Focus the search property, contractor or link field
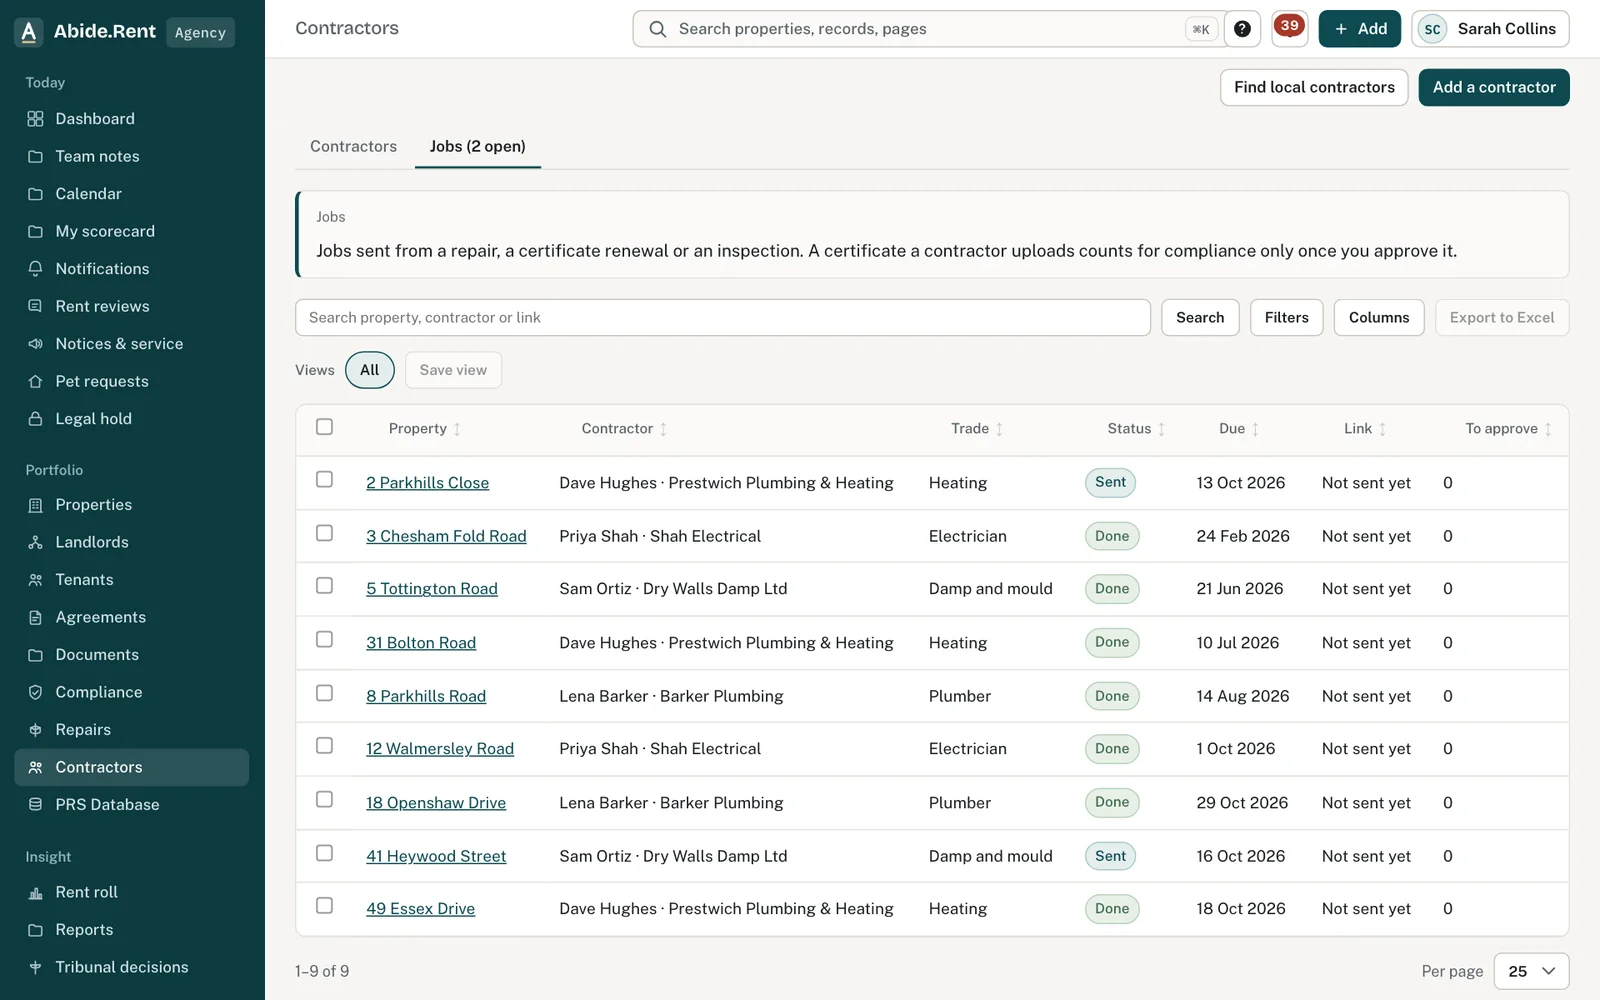This screenshot has width=1600, height=1000. 722,318
